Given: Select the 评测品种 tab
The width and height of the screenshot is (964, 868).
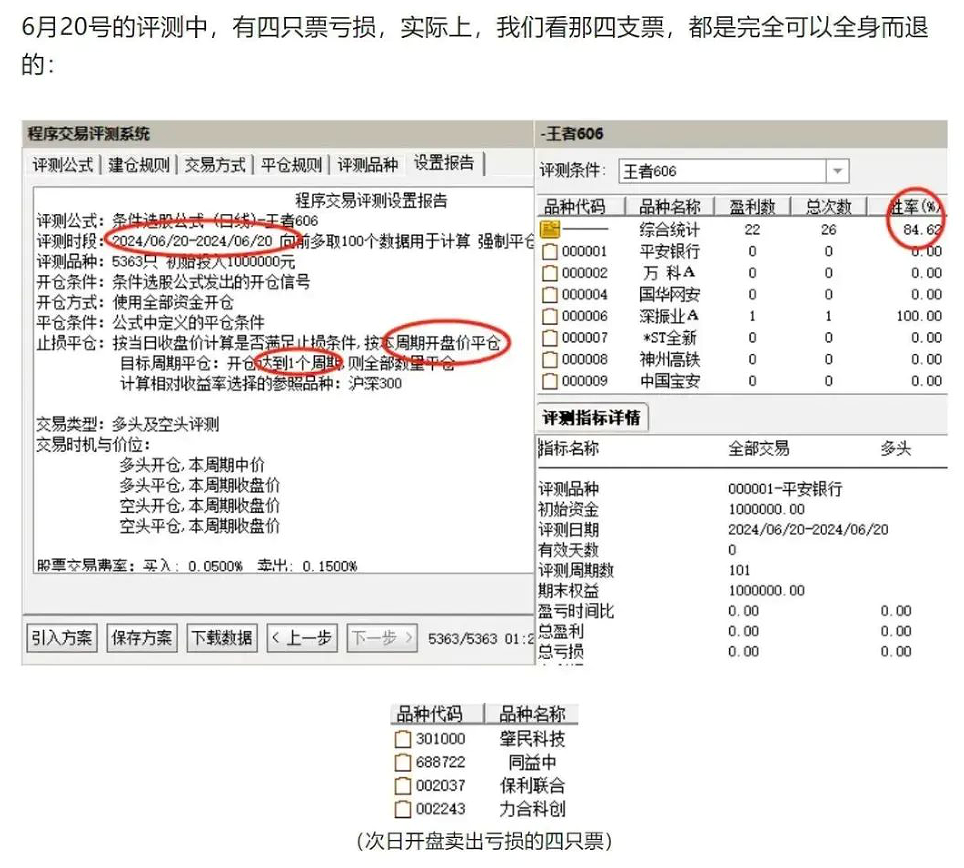Looking at the screenshot, I should pos(367,165).
